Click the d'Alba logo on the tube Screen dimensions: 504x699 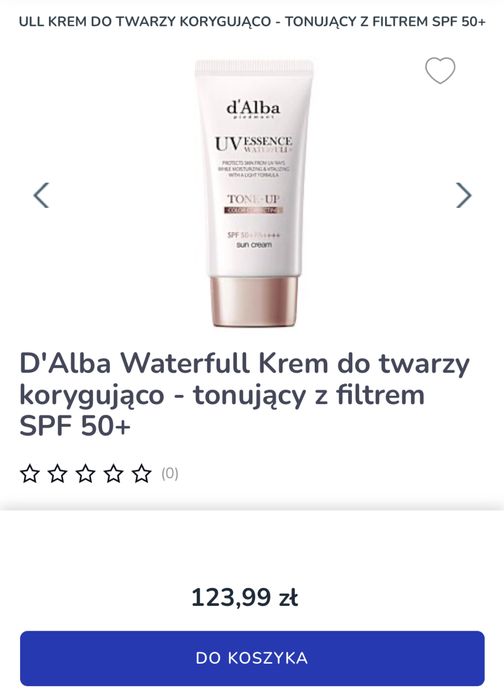click(253, 109)
